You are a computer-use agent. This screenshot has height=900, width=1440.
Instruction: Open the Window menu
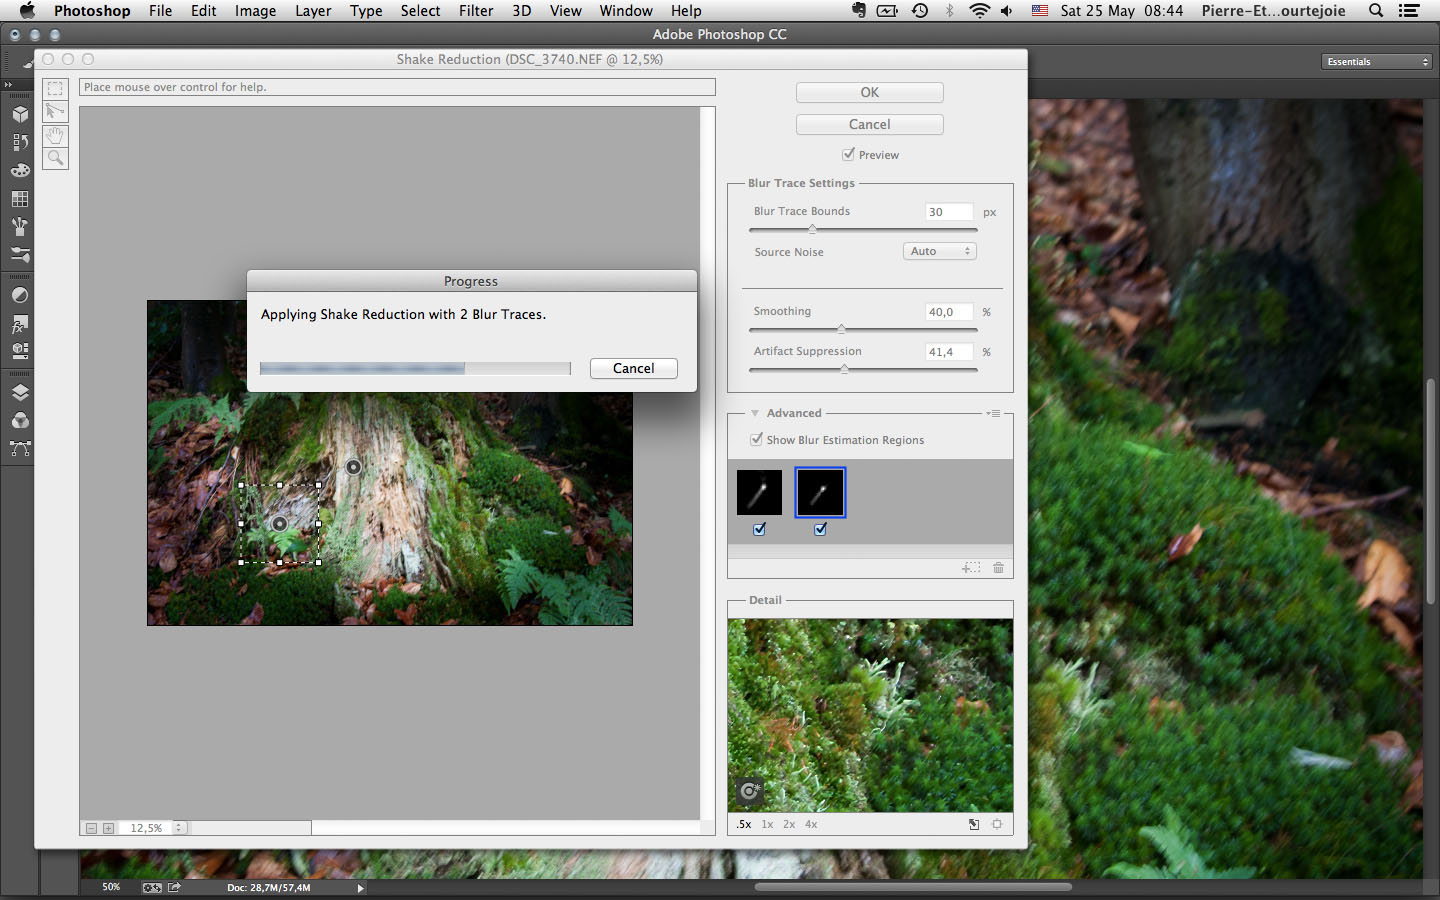pyautogui.click(x=626, y=11)
